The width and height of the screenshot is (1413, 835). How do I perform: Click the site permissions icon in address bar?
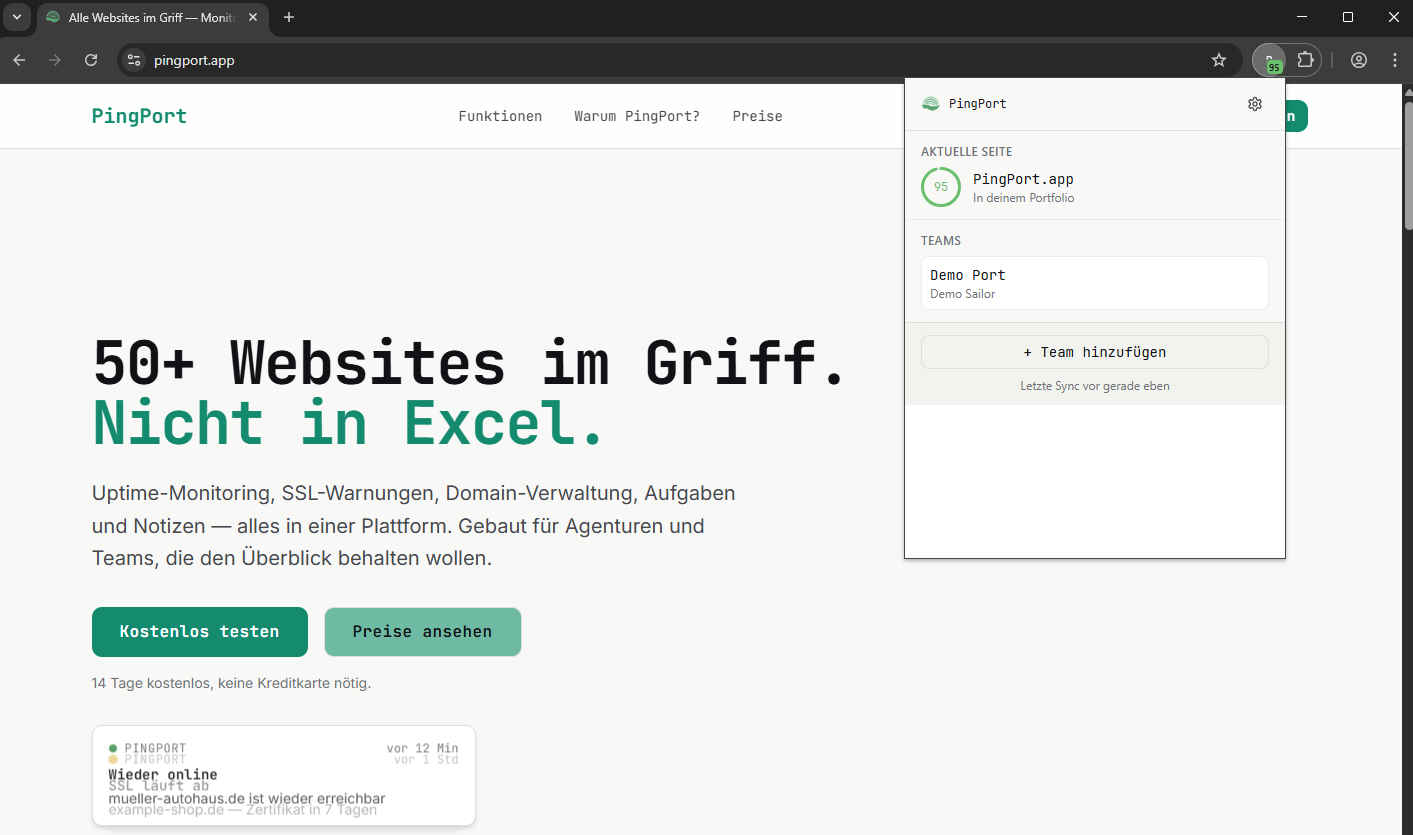tap(133, 60)
